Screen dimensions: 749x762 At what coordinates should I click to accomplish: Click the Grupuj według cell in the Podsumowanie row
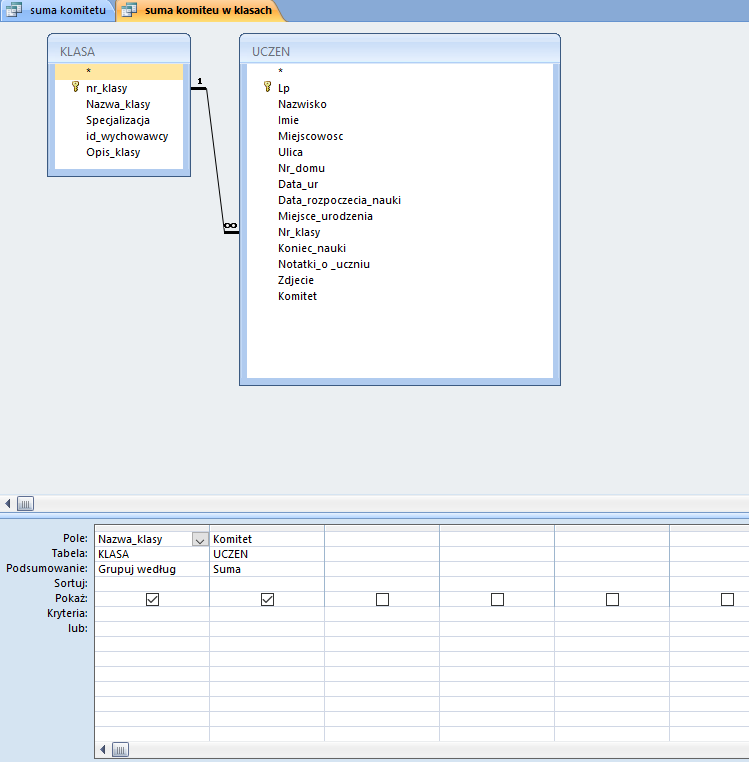[151, 569]
